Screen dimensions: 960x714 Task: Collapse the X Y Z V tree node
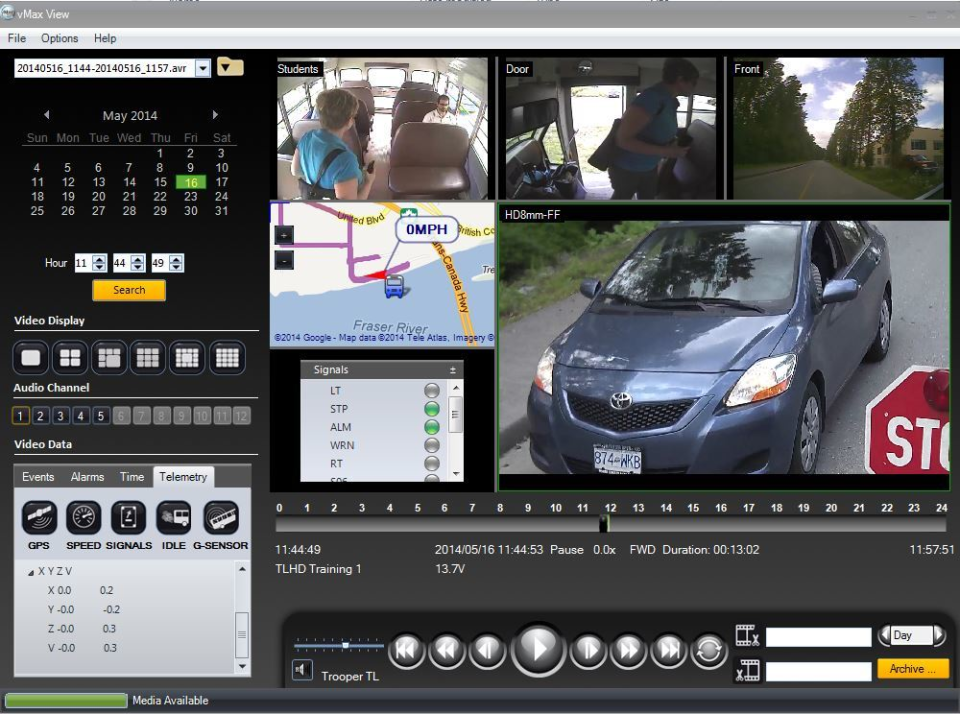coord(31,572)
